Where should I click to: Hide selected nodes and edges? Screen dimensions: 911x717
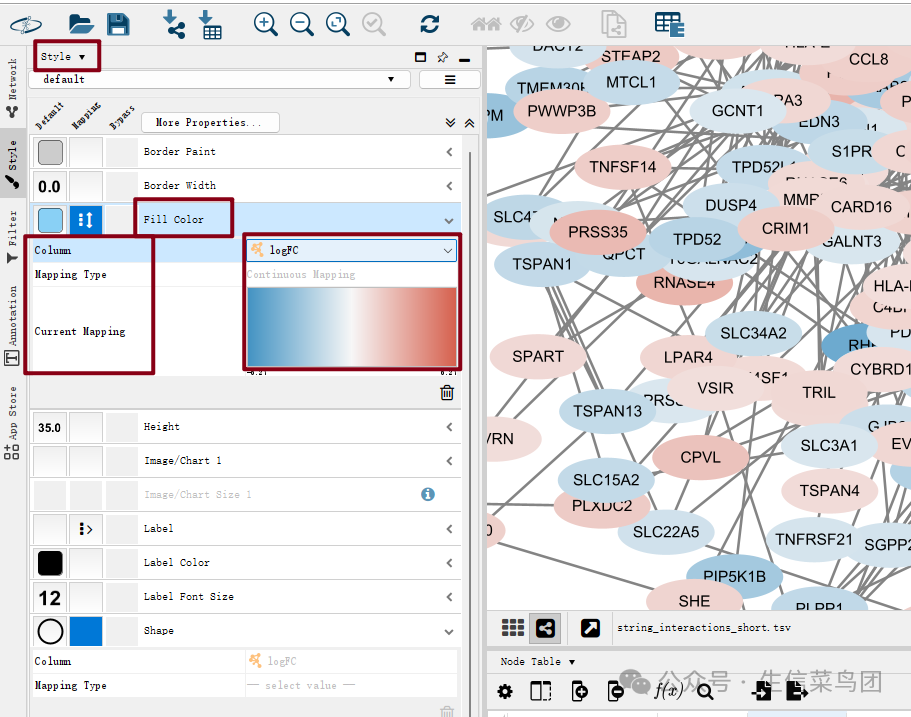522,24
